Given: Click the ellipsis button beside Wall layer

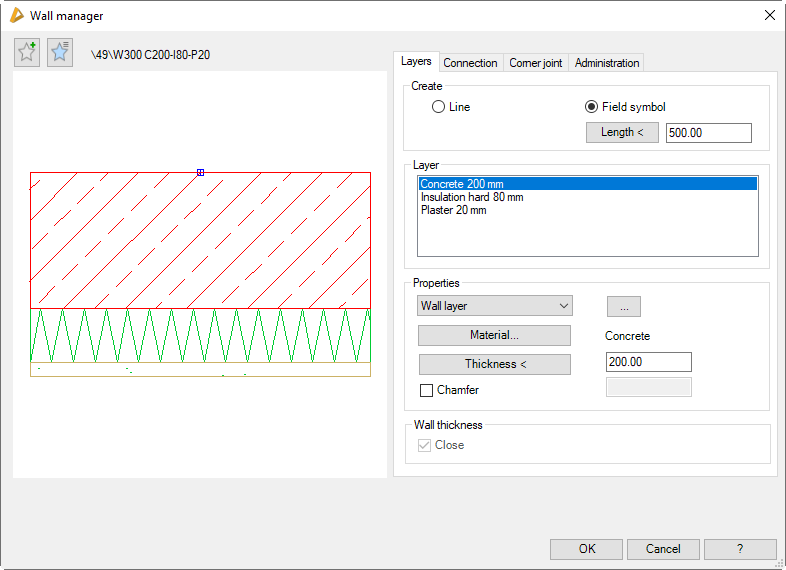Looking at the screenshot, I should coord(623,306).
